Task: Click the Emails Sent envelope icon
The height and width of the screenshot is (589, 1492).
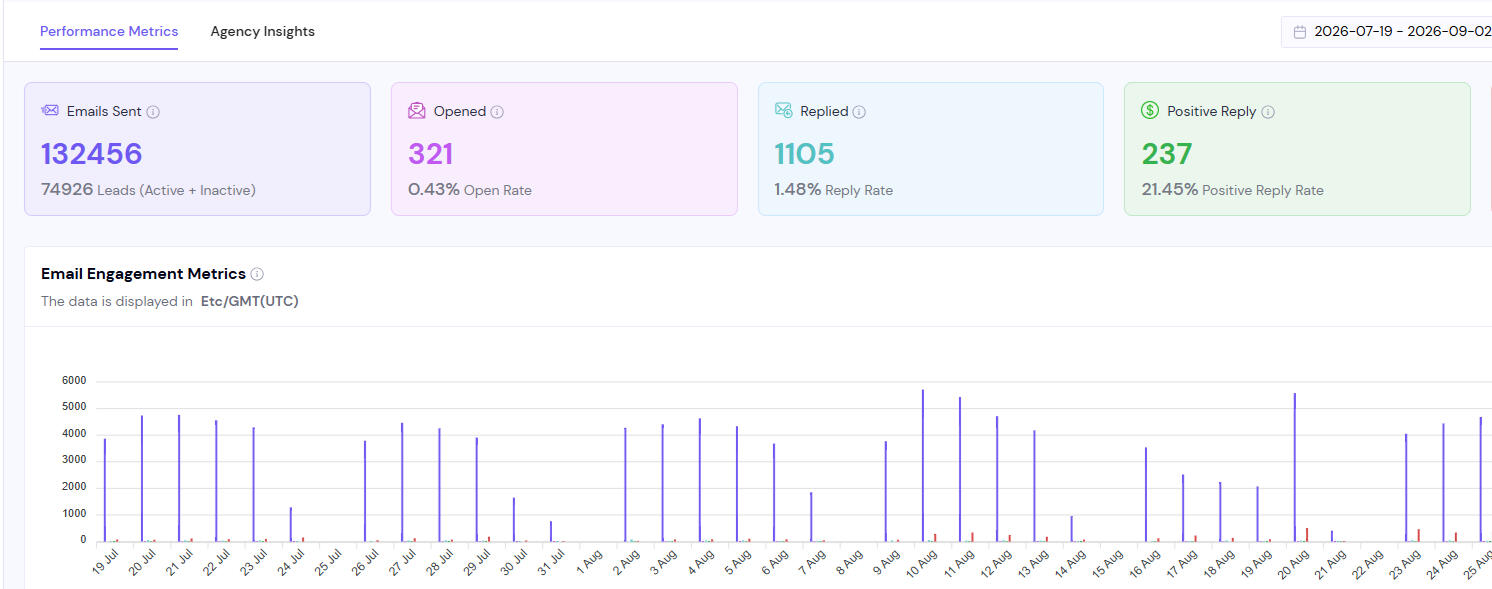Action: 50,111
